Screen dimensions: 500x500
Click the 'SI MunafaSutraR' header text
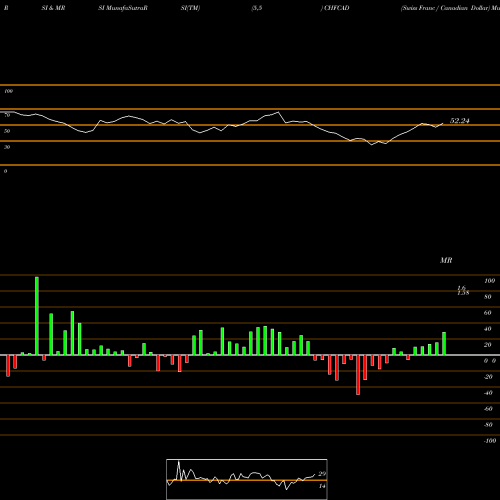click(x=123, y=8)
